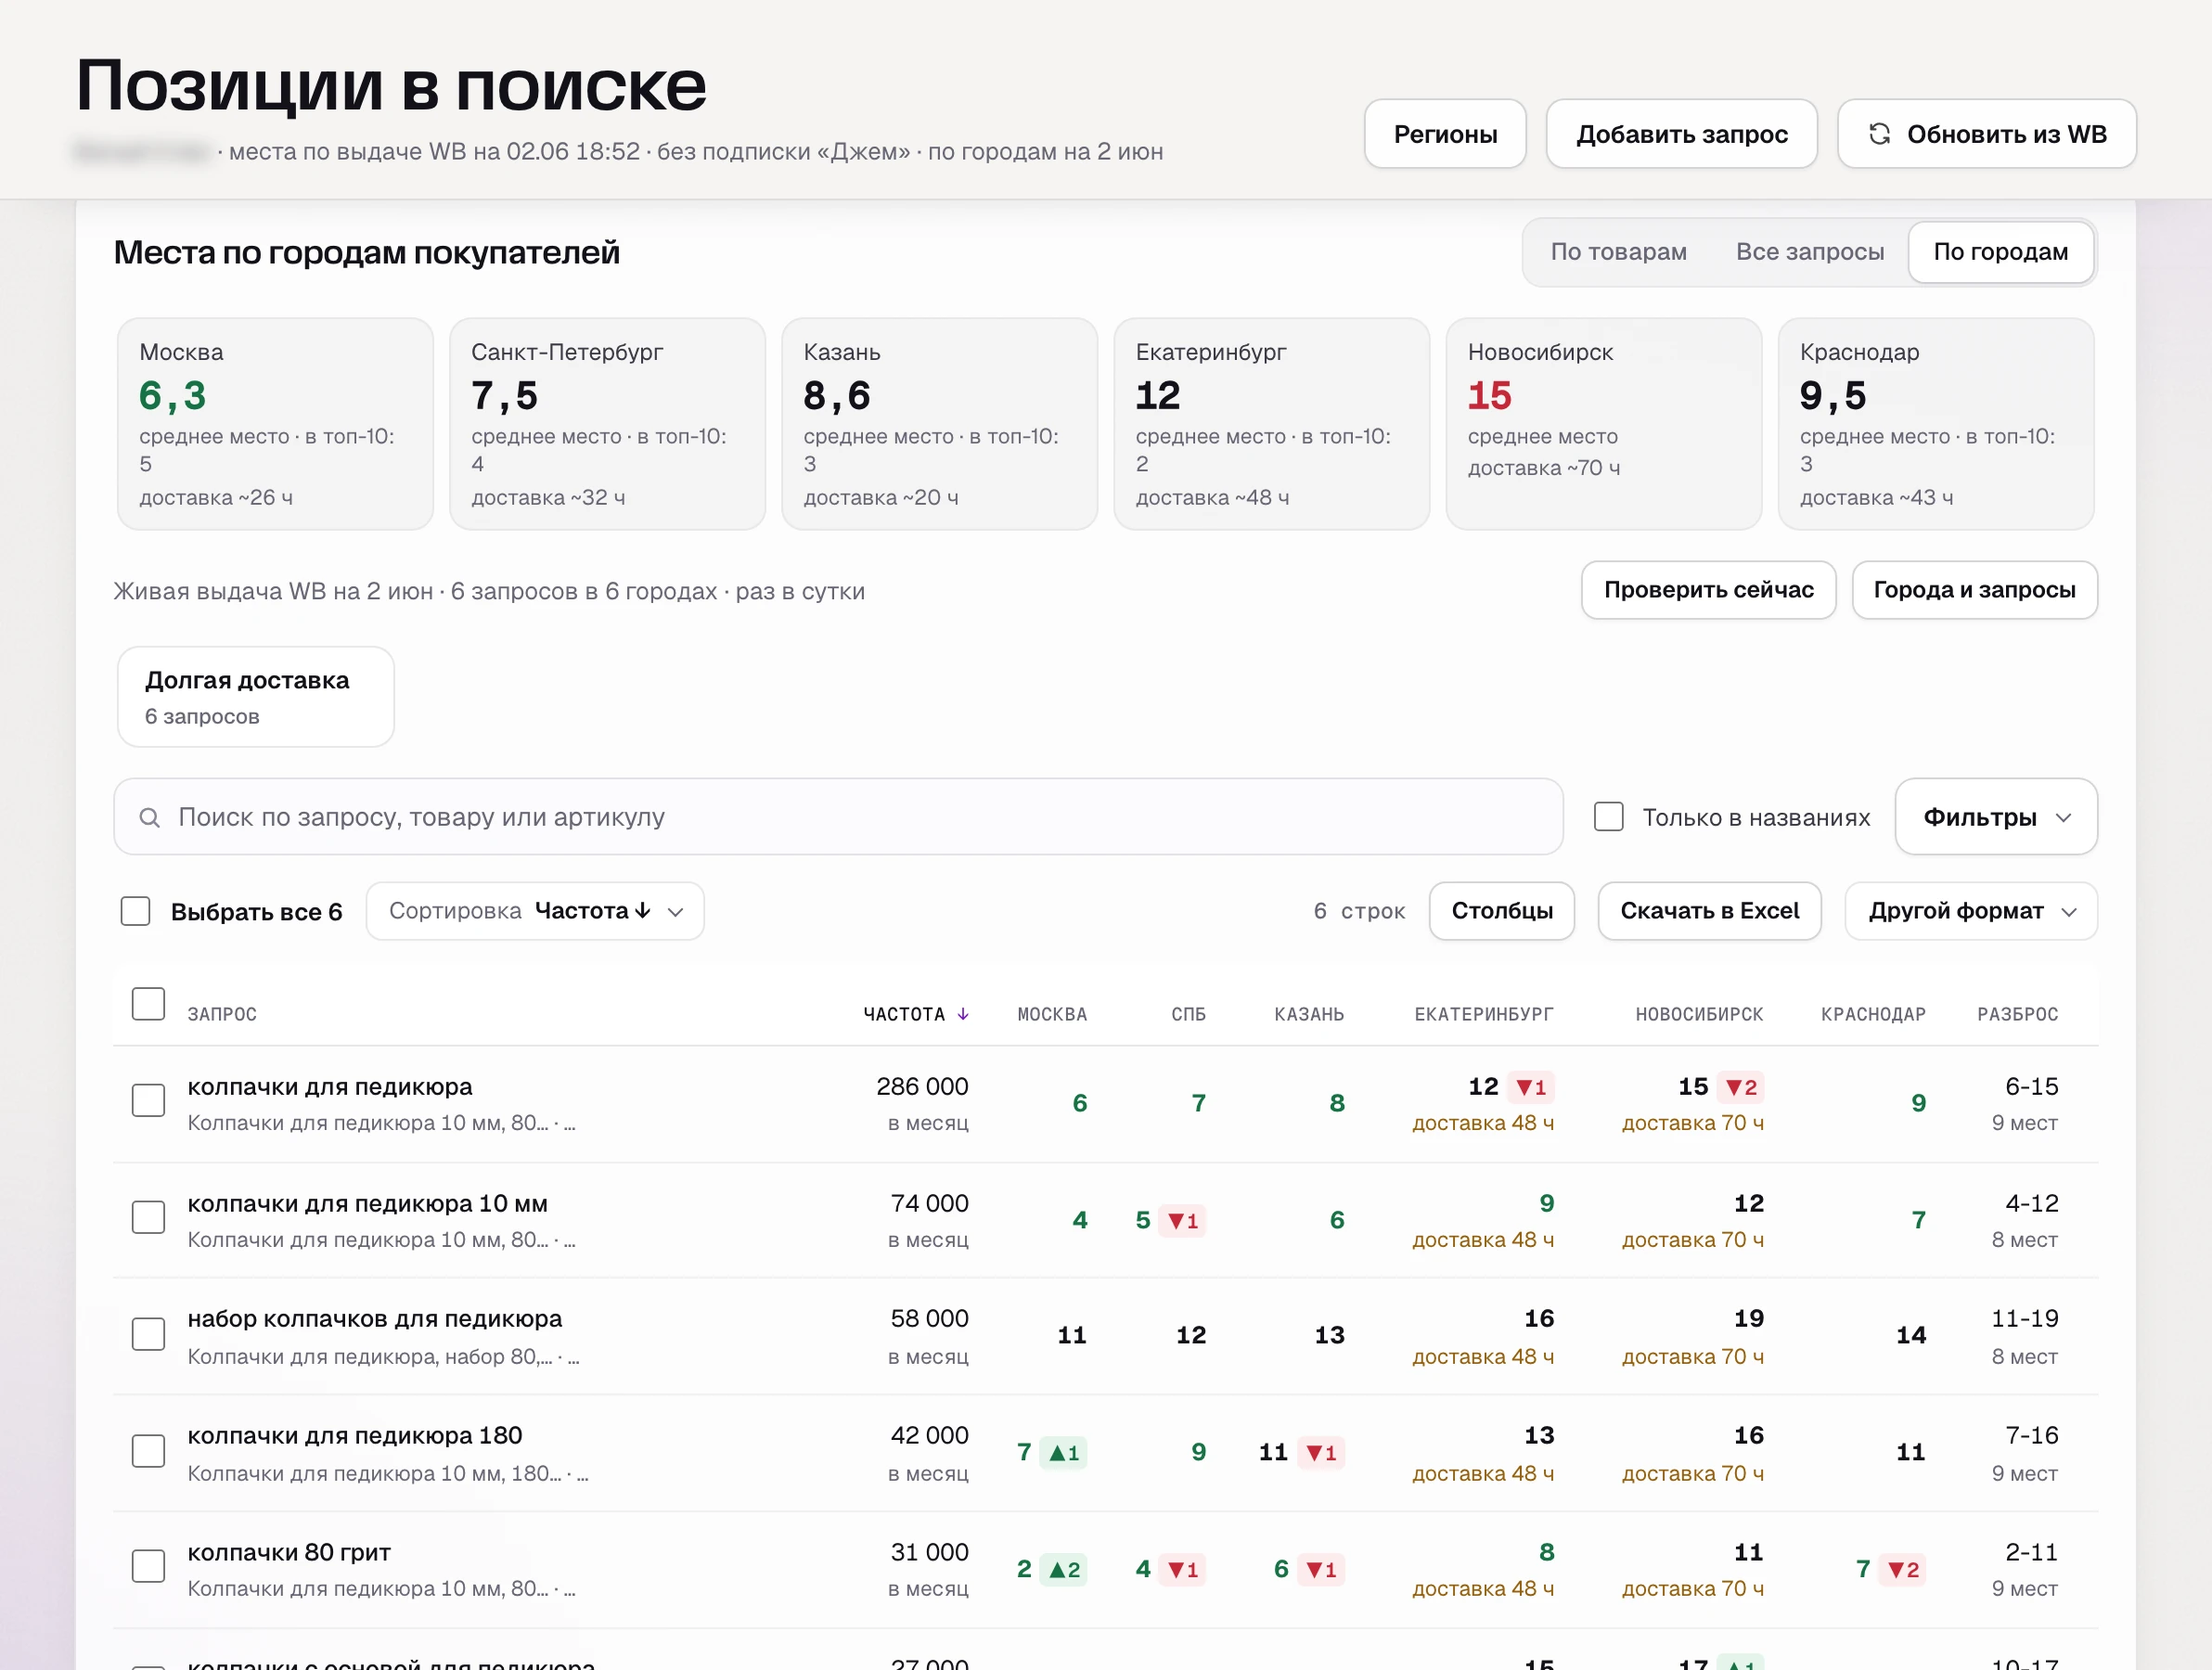
Task: Click the 286 000 frequency value
Action: click(922, 1087)
